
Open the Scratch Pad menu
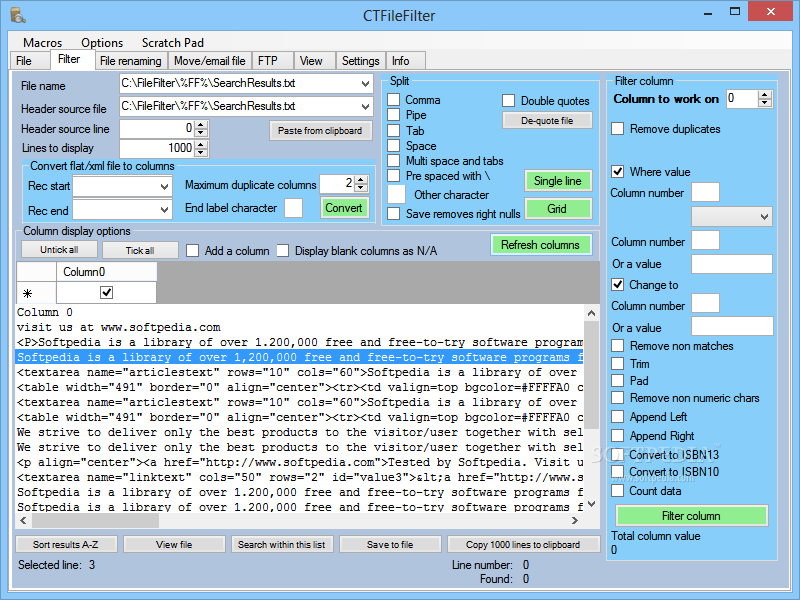172,43
